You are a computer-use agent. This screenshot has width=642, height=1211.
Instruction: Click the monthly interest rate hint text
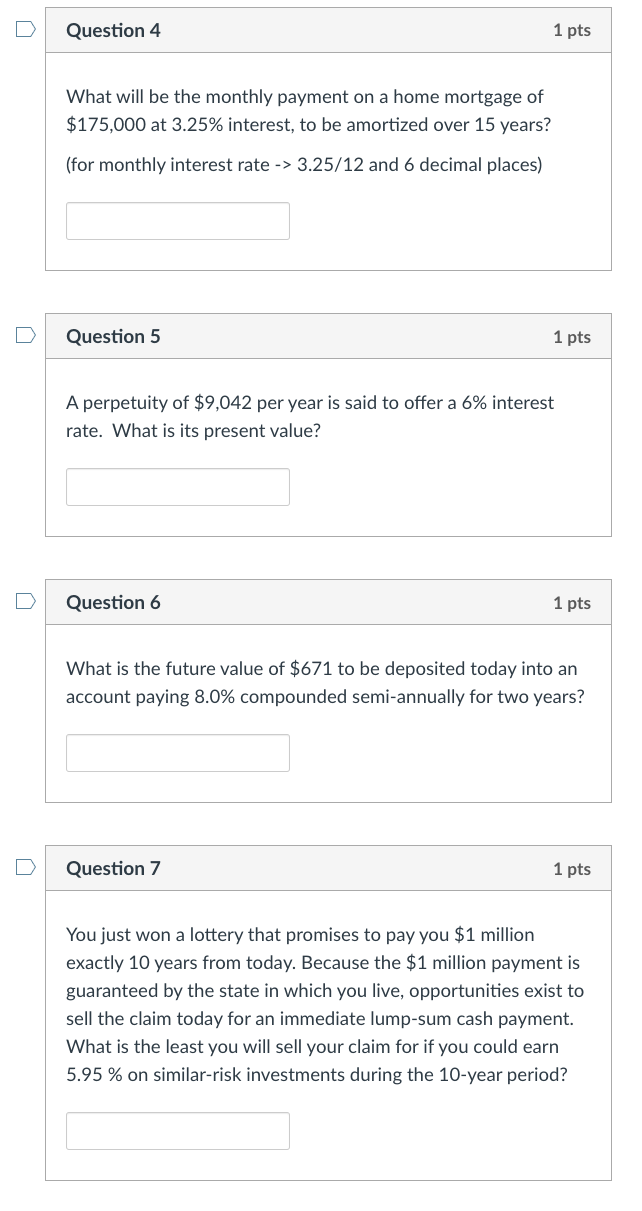tap(304, 164)
